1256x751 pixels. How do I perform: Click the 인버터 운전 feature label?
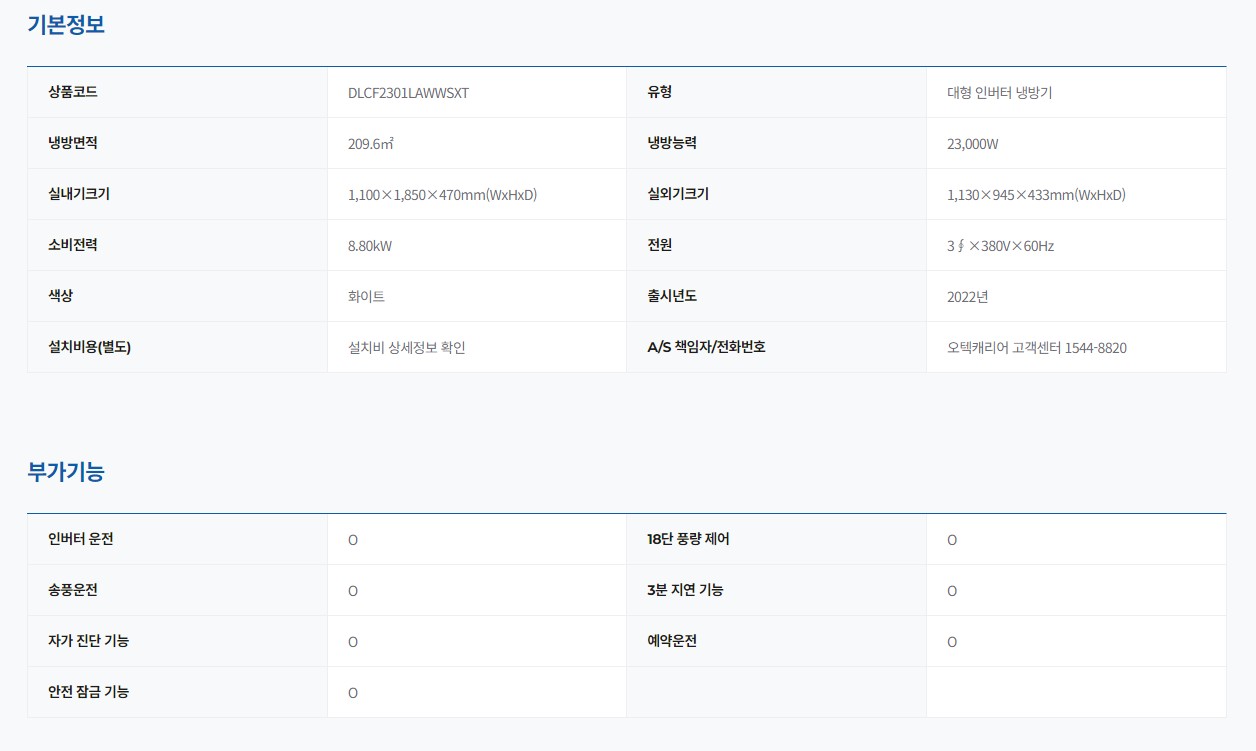pyautogui.click(x=81, y=539)
